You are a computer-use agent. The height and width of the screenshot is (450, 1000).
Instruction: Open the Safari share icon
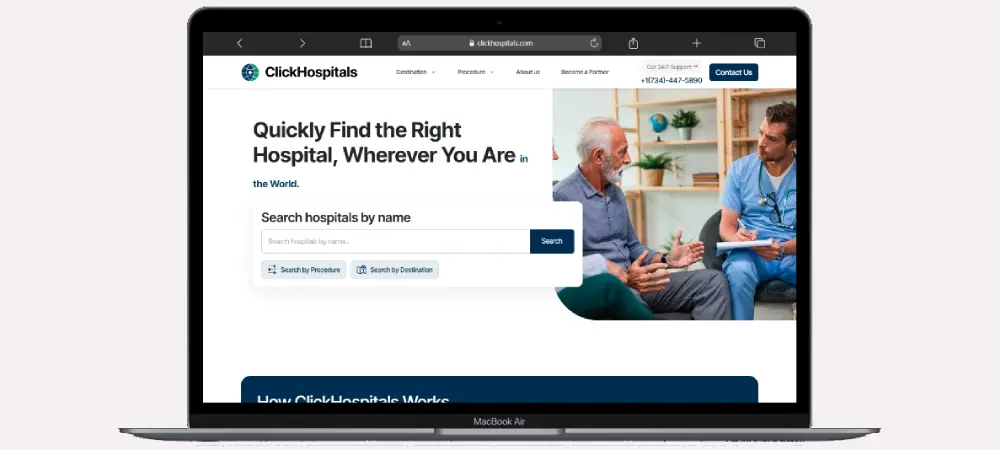point(633,43)
